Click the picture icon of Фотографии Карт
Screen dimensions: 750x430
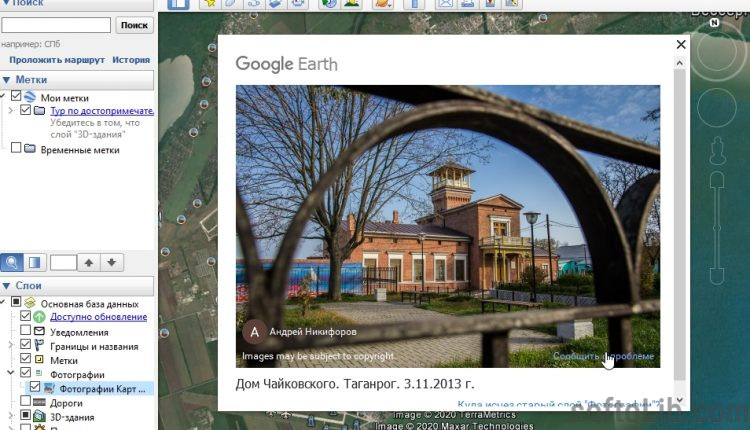(49, 388)
